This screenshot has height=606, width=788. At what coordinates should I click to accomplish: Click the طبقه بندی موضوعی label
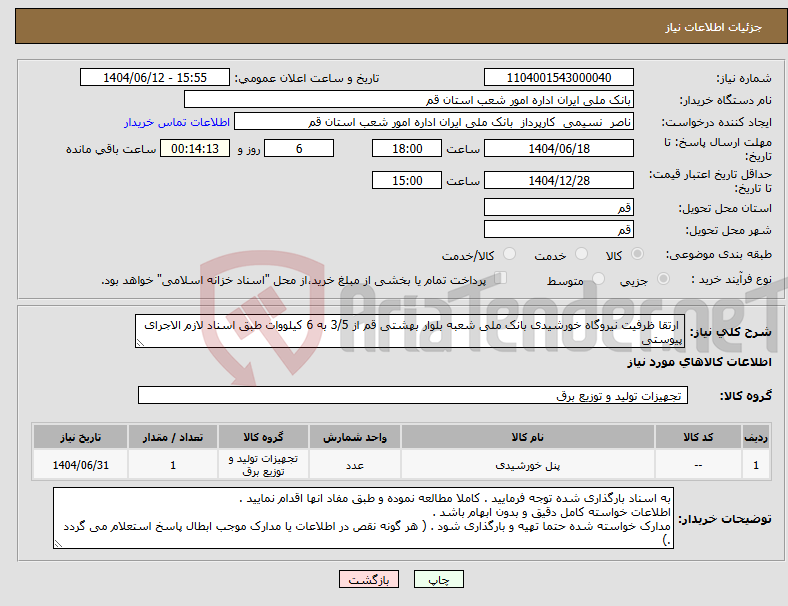719,254
